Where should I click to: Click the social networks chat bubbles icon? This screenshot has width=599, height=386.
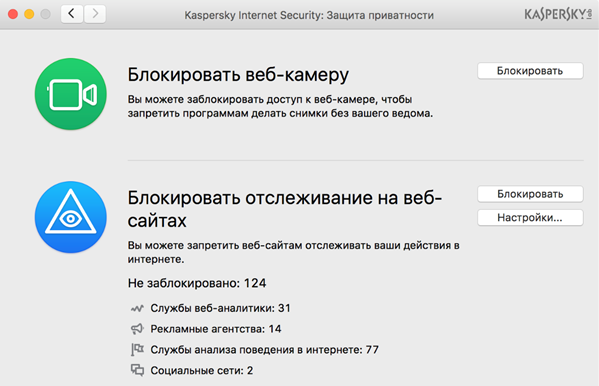click(x=137, y=370)
